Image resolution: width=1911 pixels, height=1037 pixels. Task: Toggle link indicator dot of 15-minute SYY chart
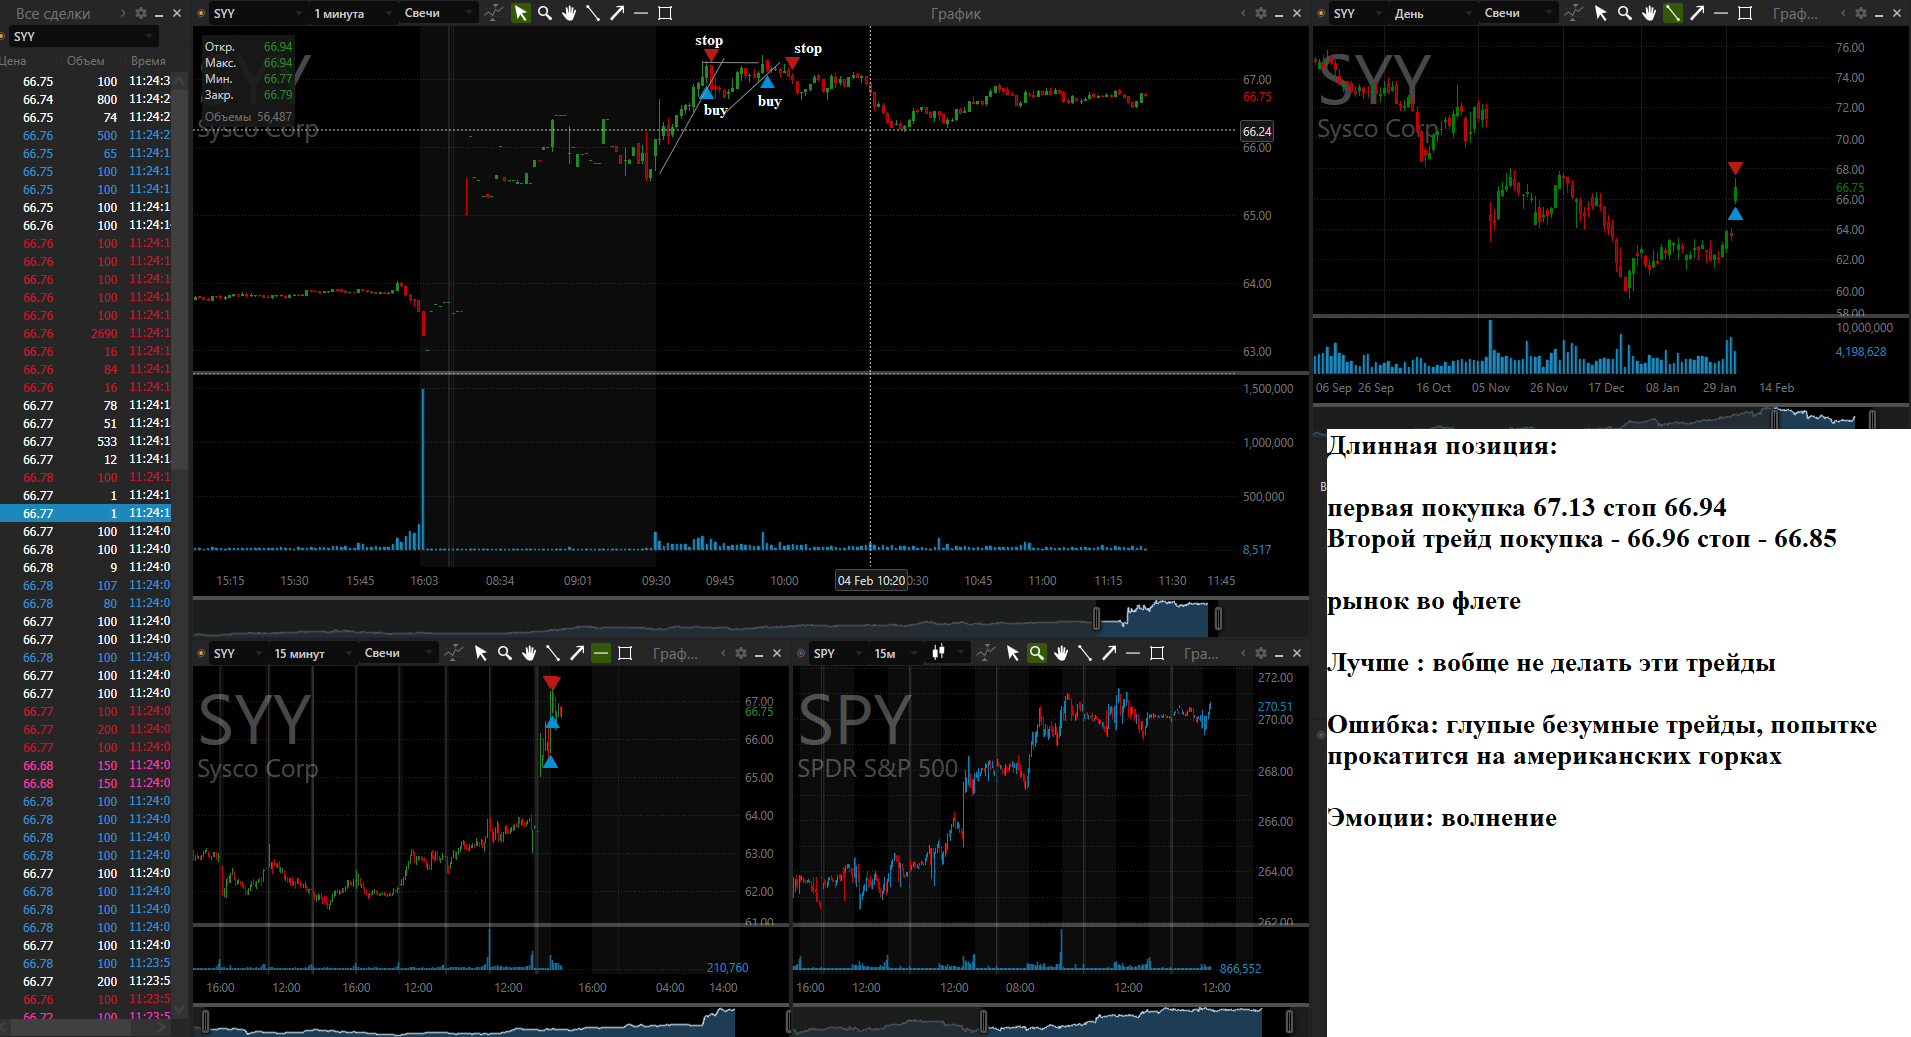(201, 653)
